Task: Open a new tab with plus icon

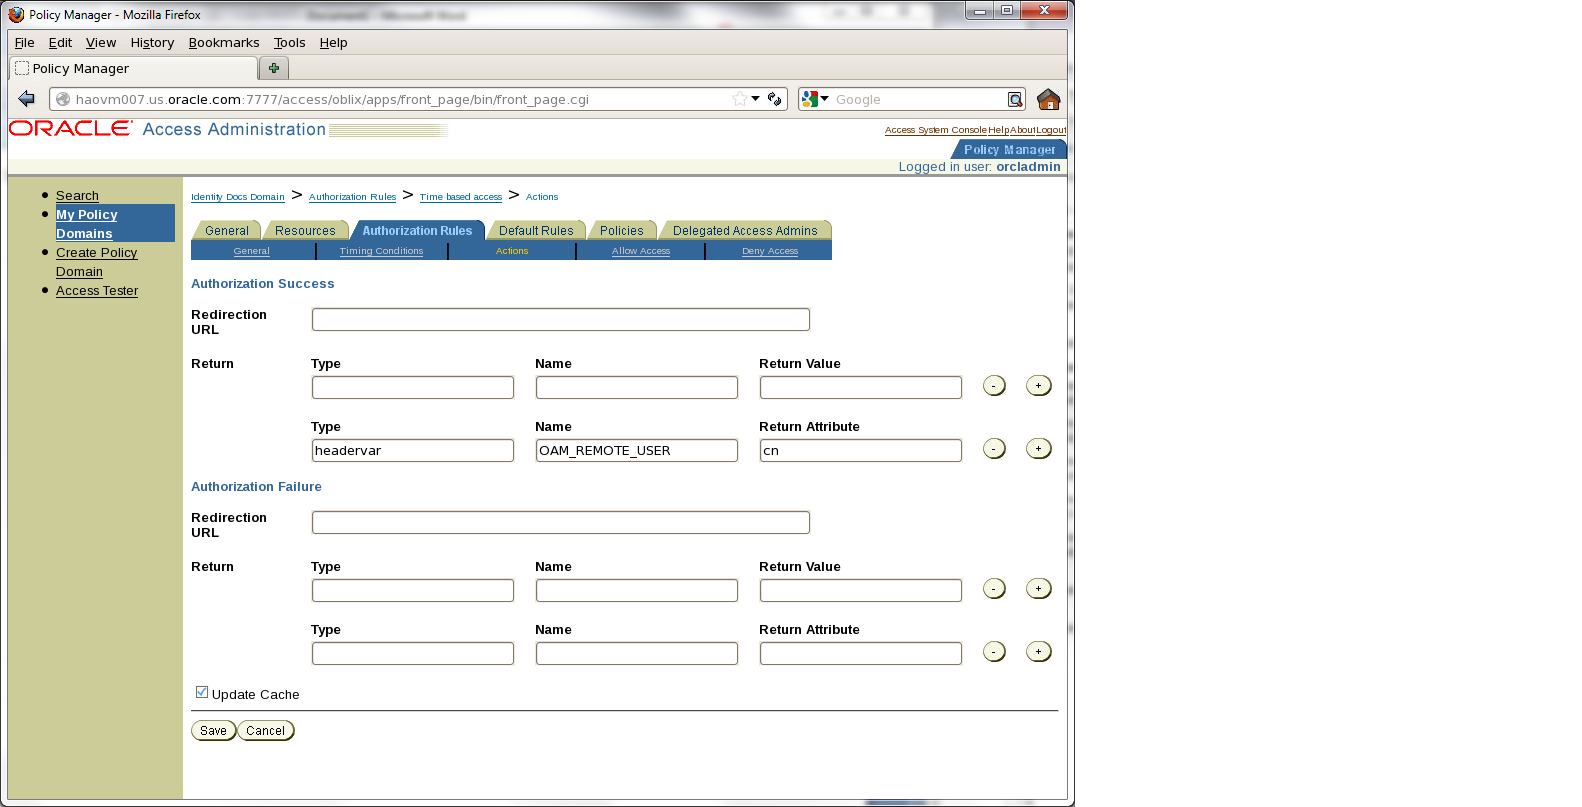Action: coord(274,68)
